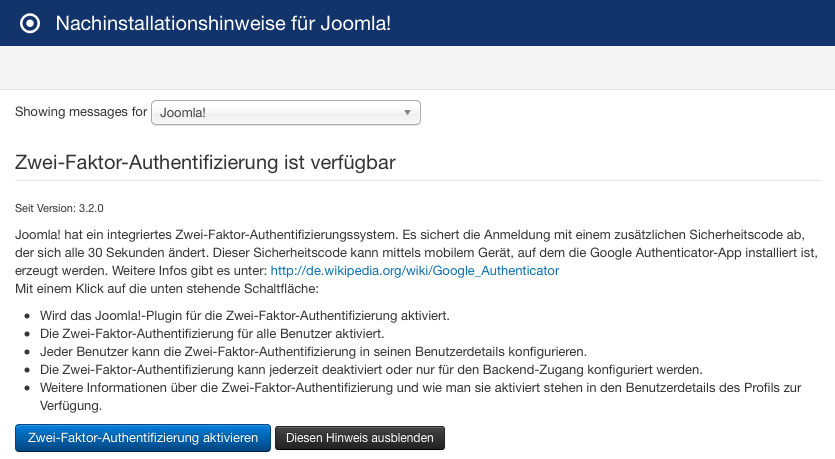Click the line 'Mit einem Klick auf die unten stehende Schaltfläche'
835x459 pixels.
(167, 289)
